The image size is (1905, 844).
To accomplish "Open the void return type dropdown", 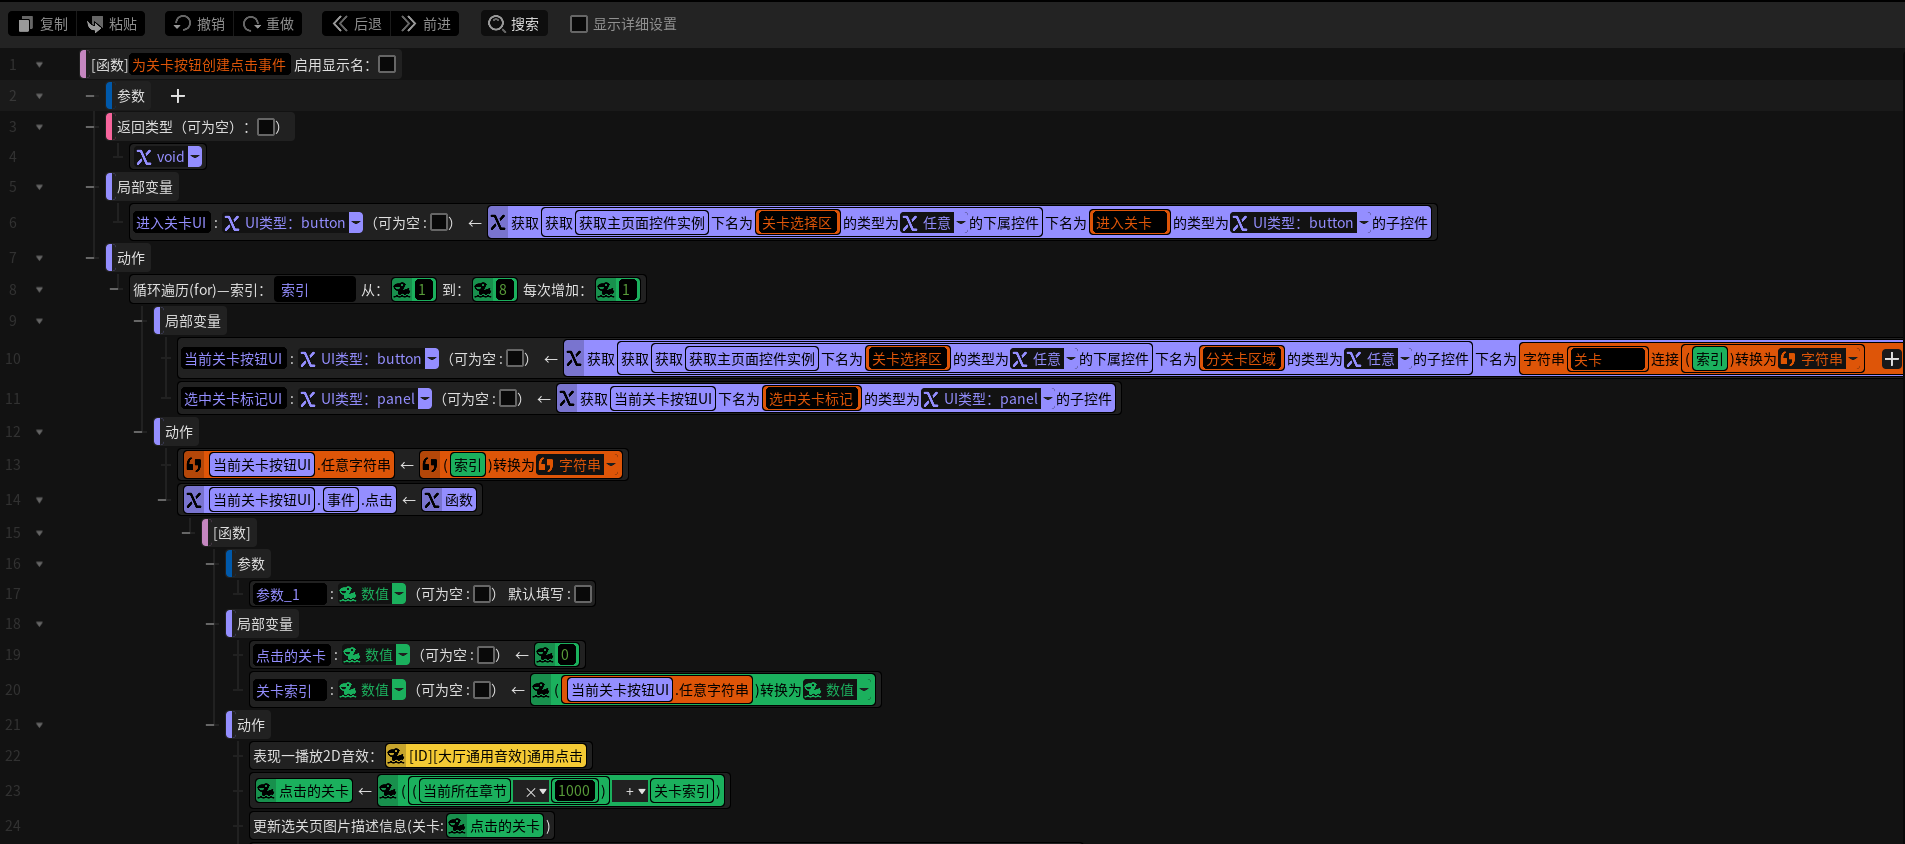I will pyautogui.click(x=195, y=157).
